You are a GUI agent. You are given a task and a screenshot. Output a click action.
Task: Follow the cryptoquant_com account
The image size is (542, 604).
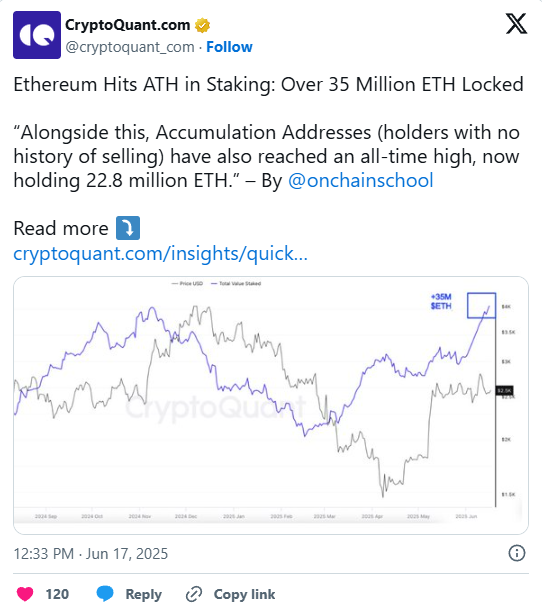click(x=229, y=47)
